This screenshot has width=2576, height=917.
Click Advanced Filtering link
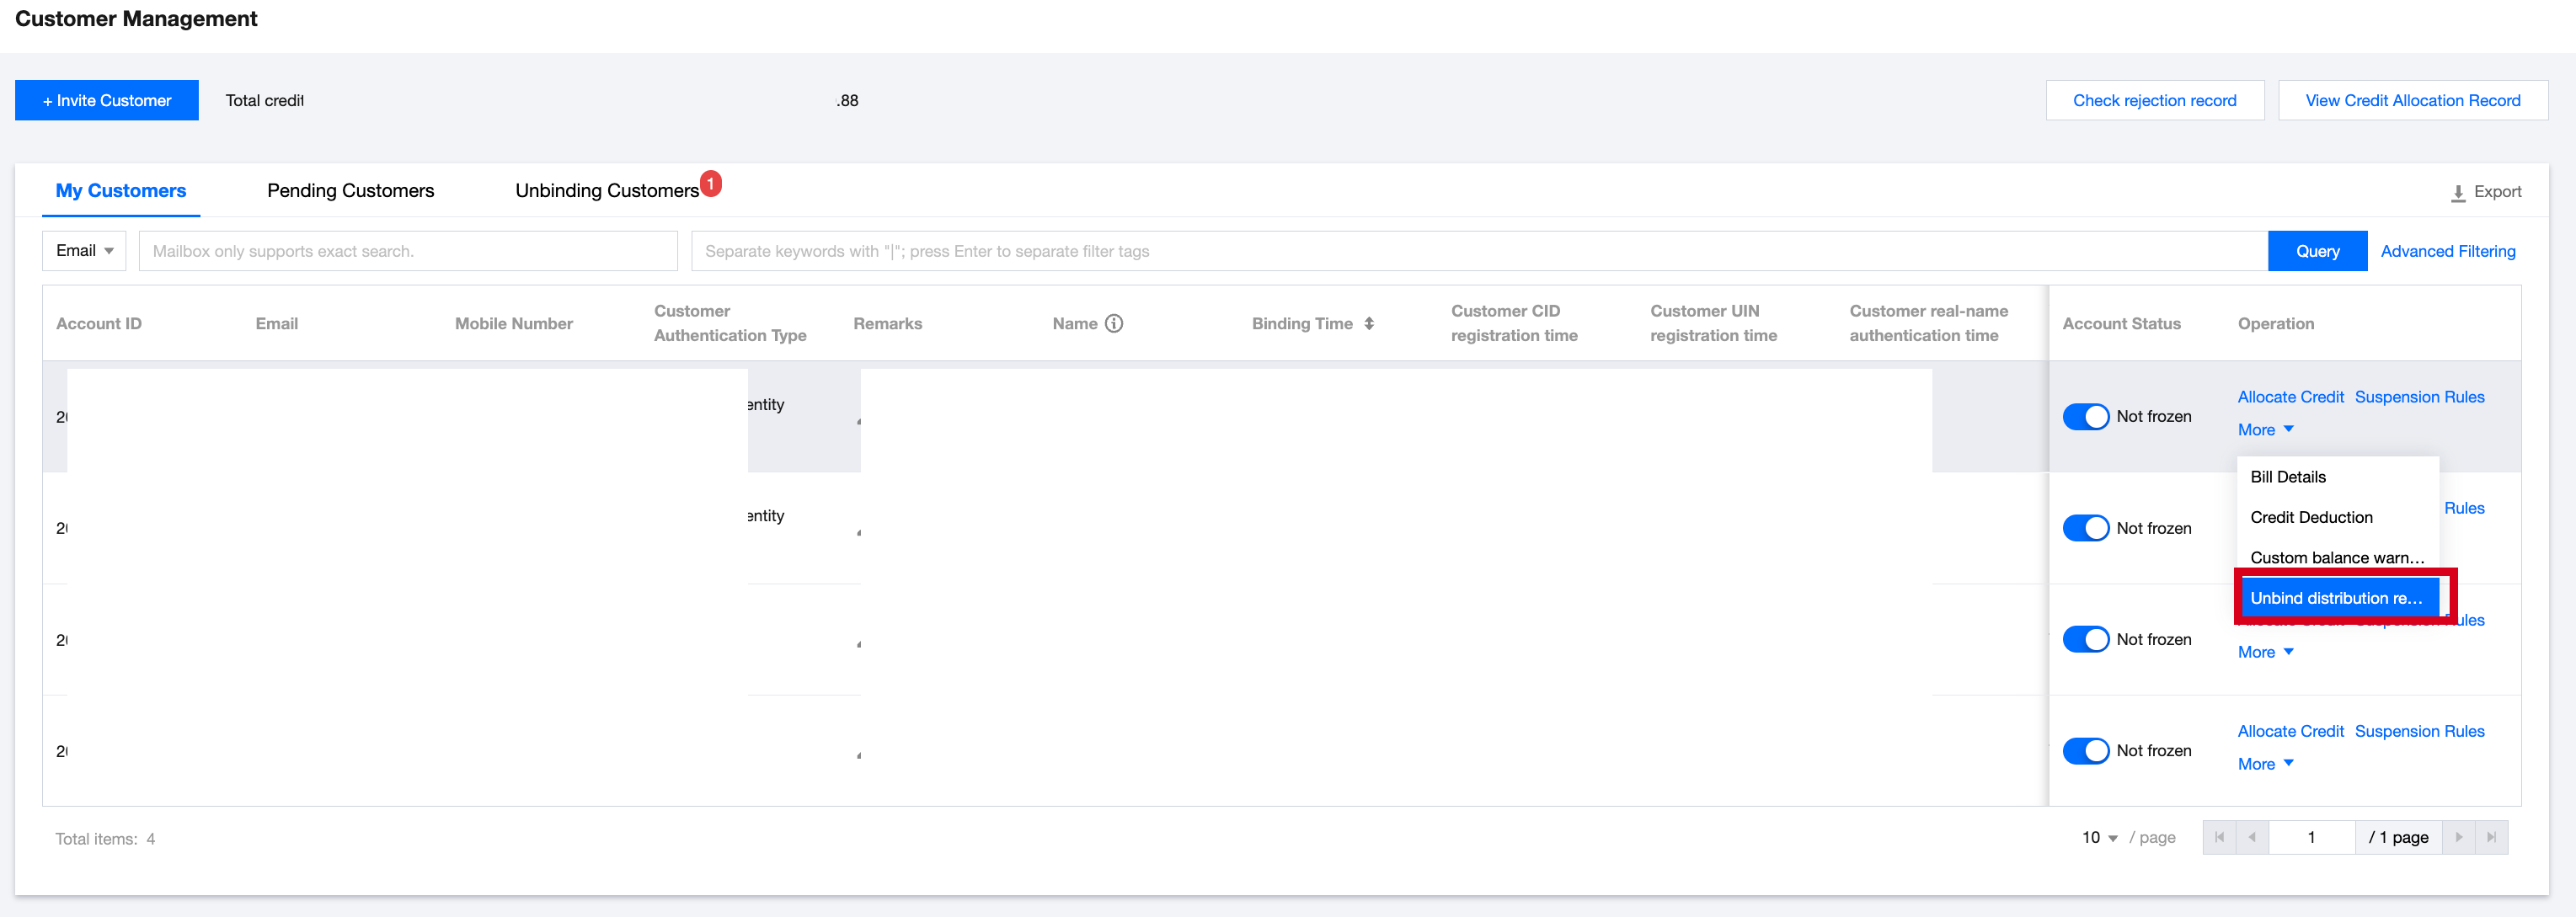(2447, 252)
